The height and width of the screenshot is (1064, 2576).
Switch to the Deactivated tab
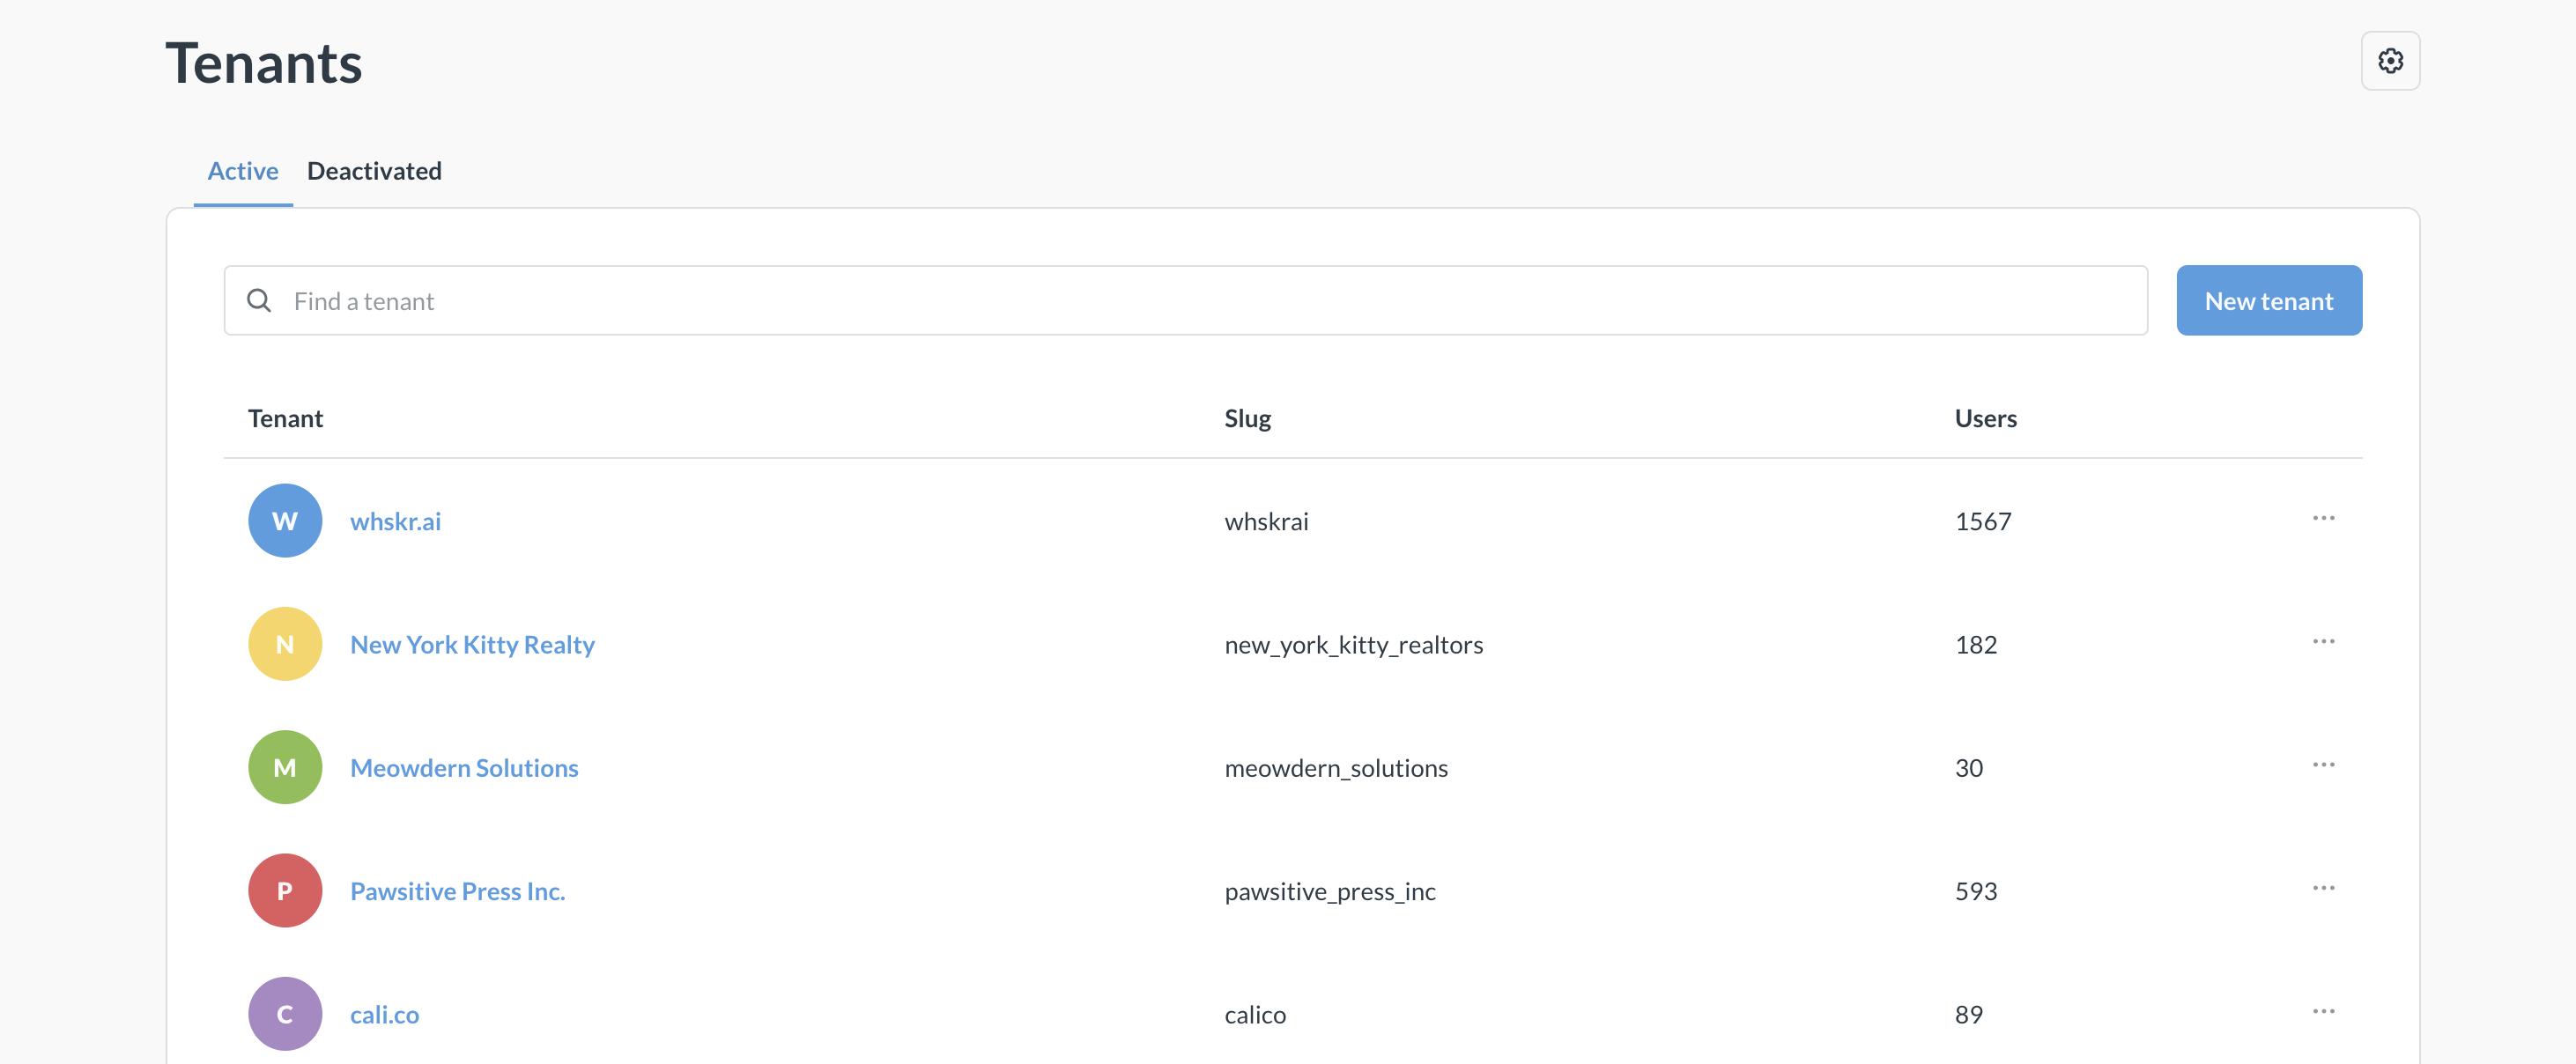pos(374,171)
